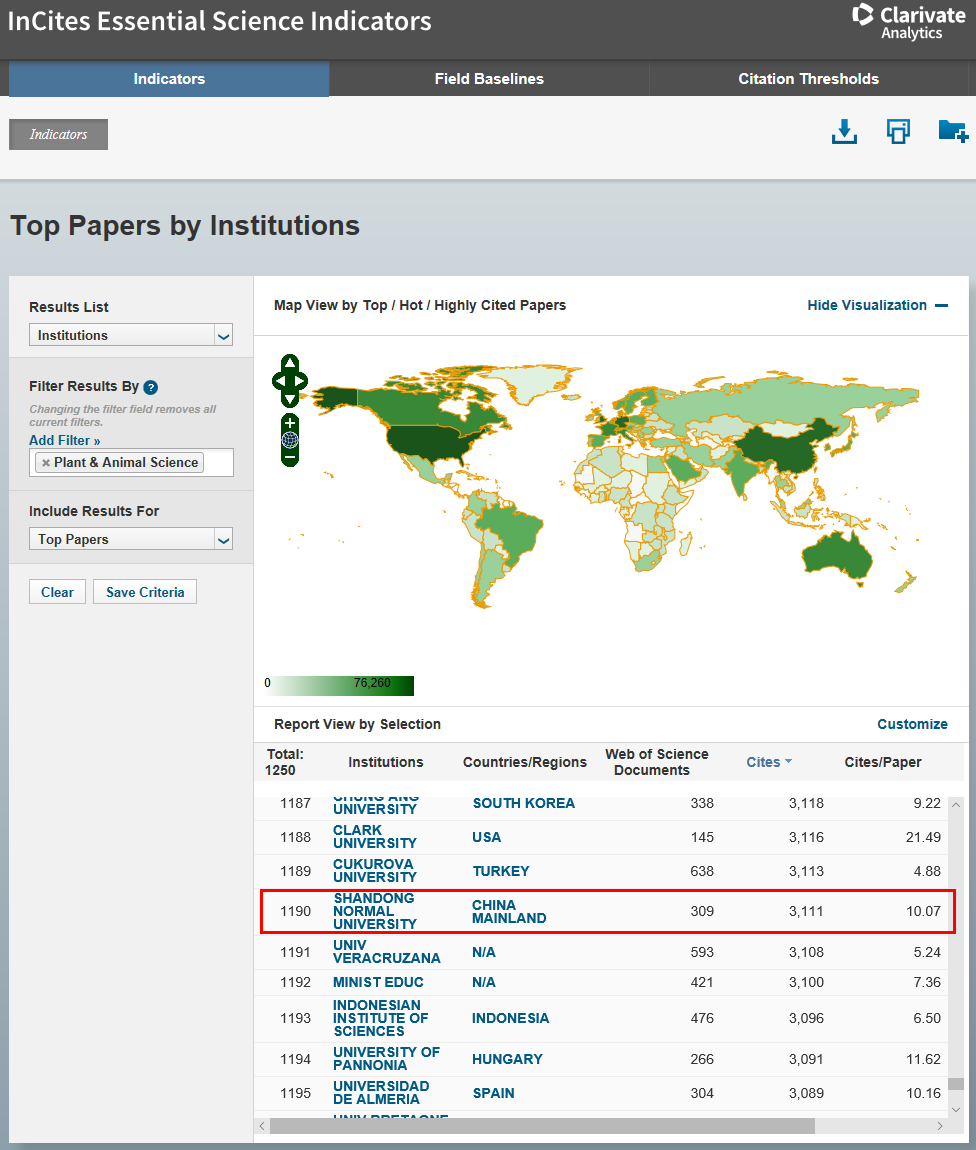This screenshot has height=1150, width=976.
Task: Zoom in on the map with plus
Action: point(290,423)
